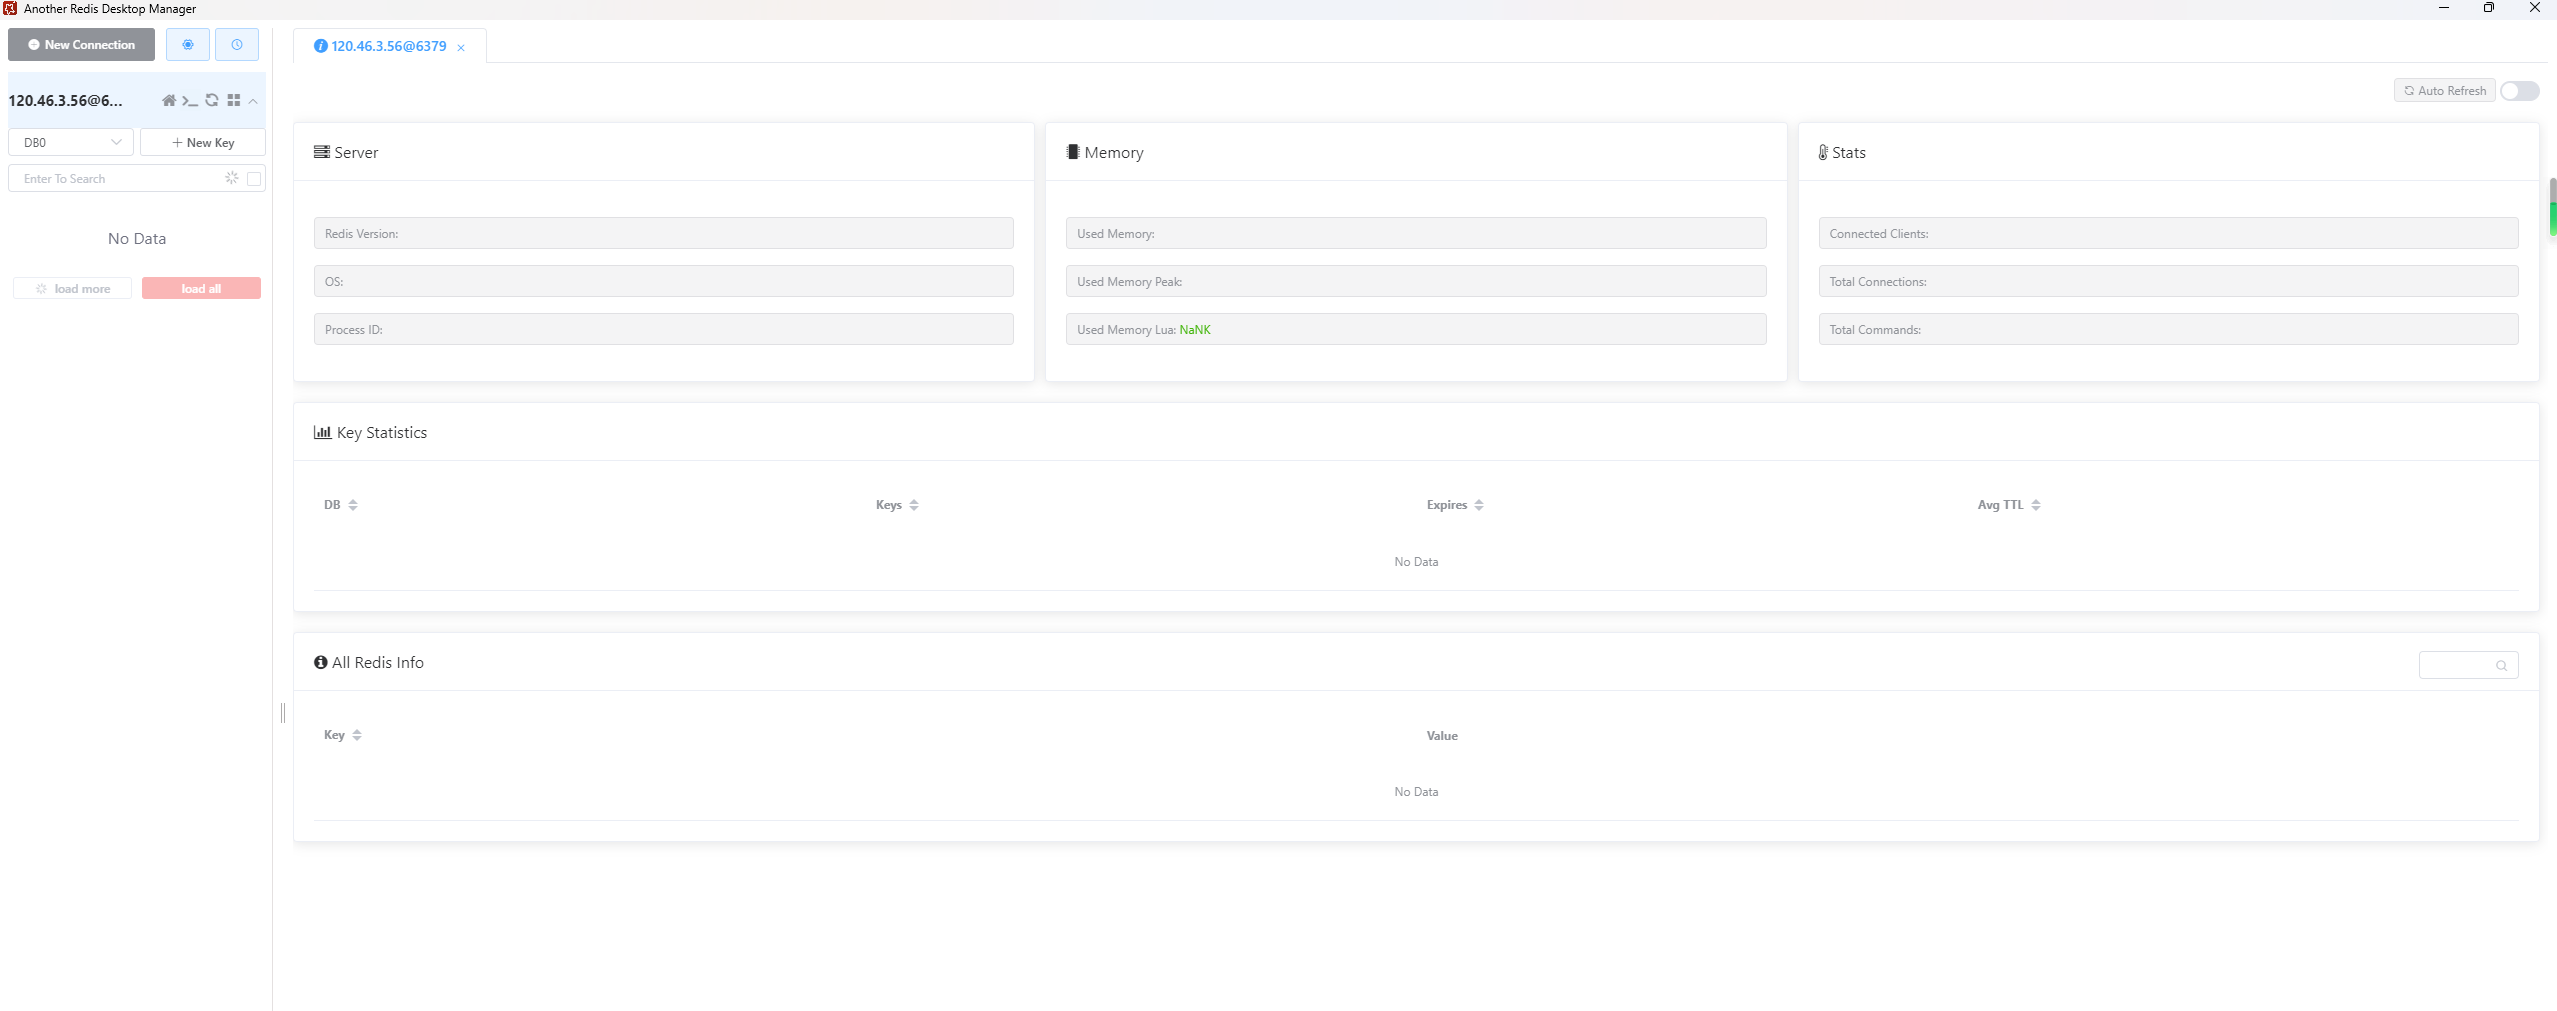
Task: Click the search spinner icon in key search
Action: click(232, 178)
